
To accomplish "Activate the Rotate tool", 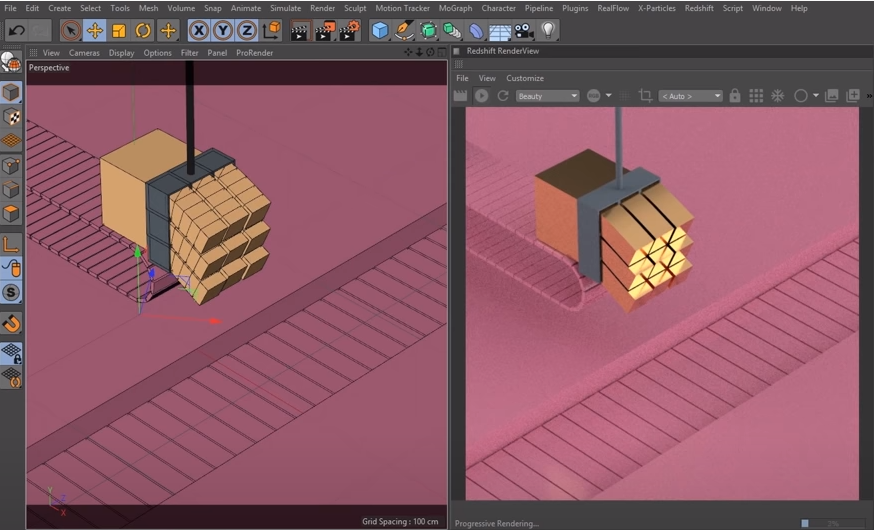I will click(143, 31).
